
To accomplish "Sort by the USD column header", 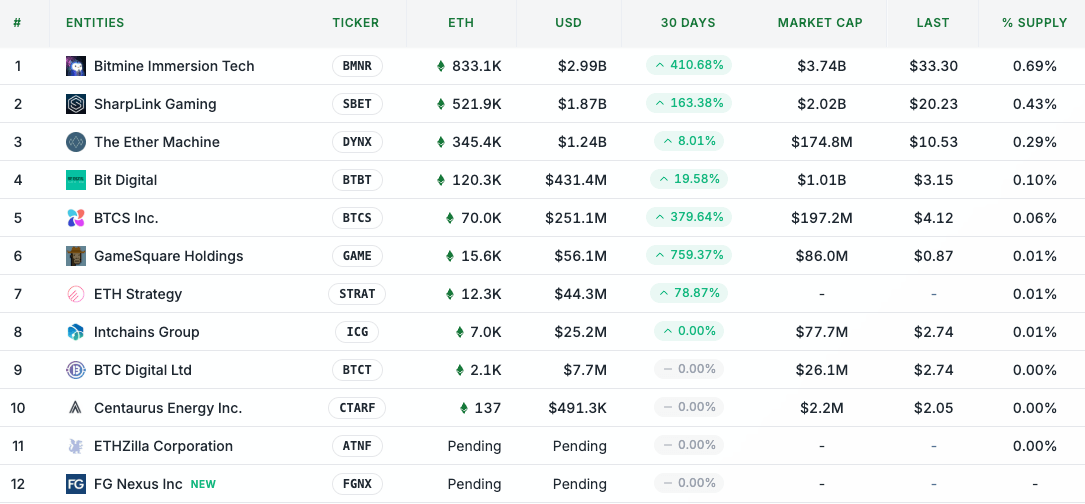I will click(x=568, y=23).
